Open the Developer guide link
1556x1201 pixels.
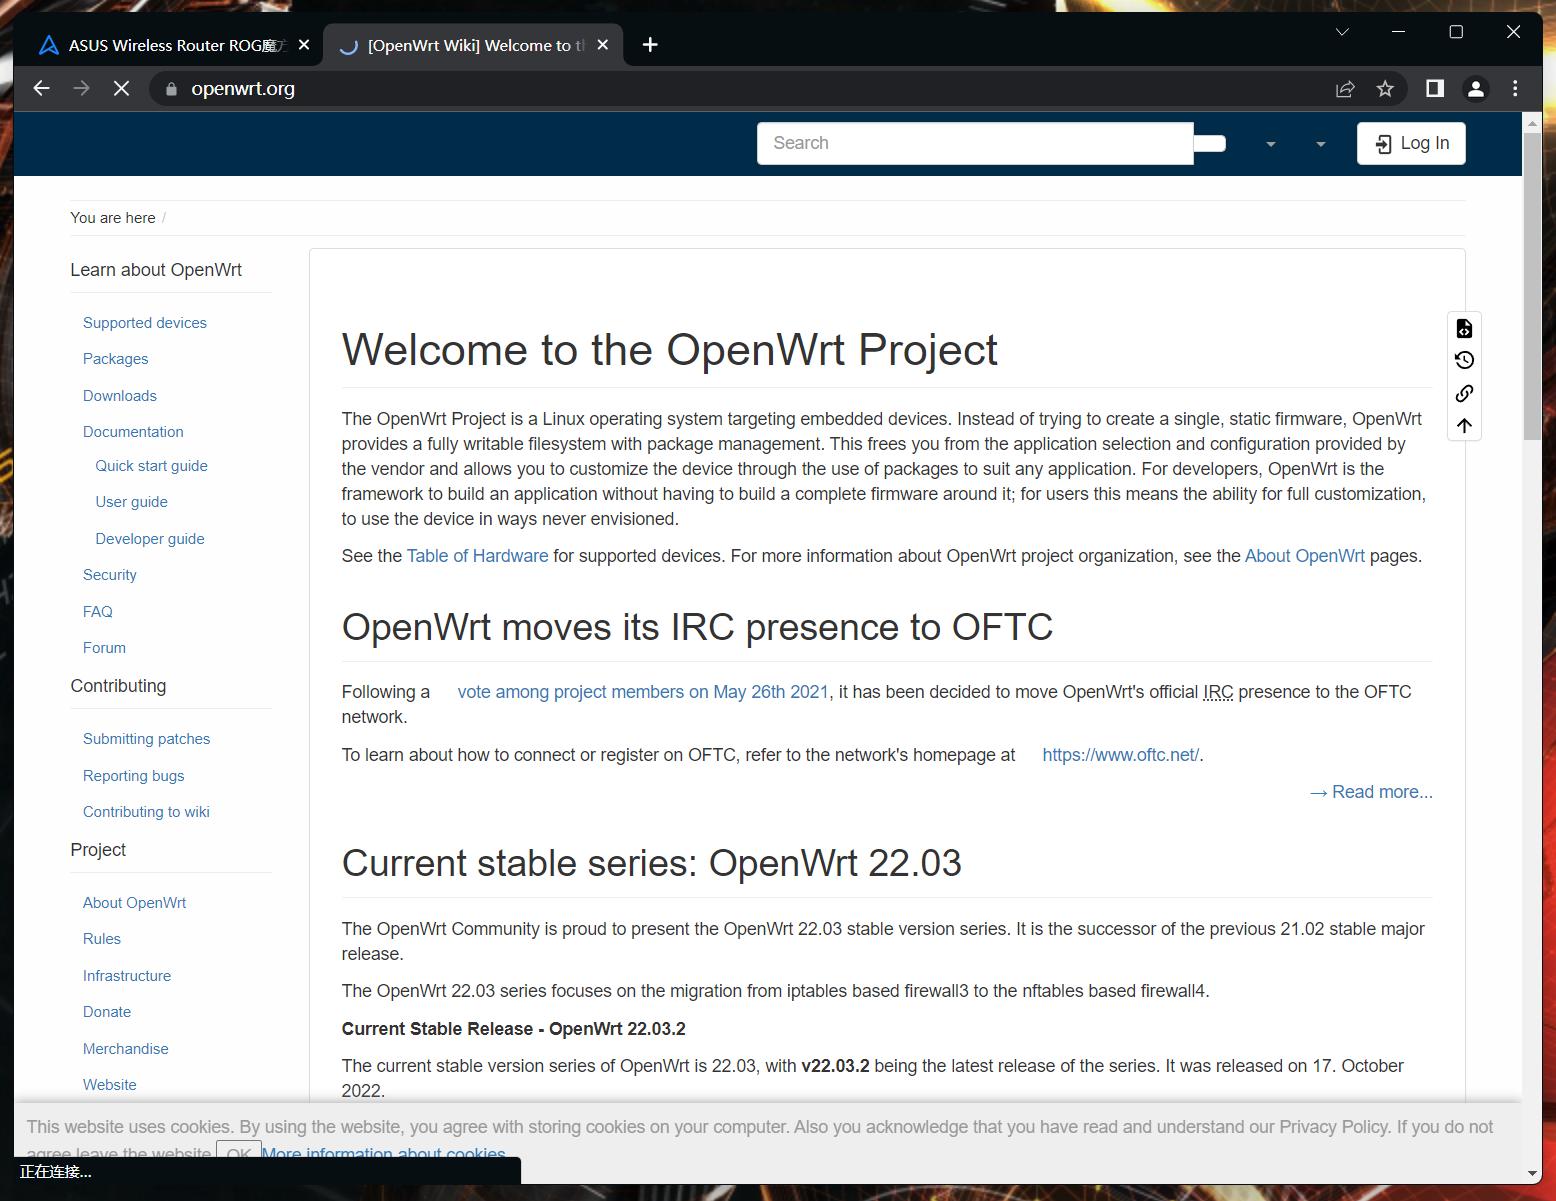tap(150, 539)
